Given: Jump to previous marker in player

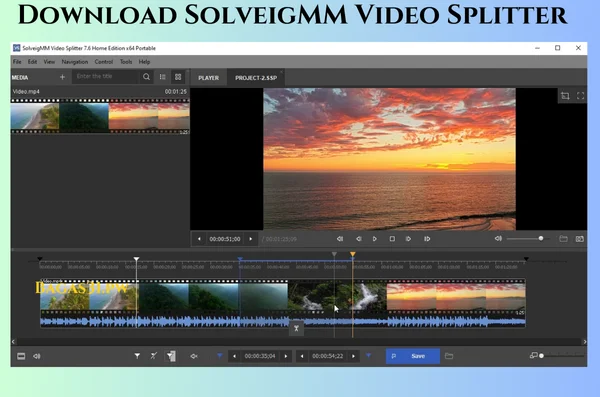Looking at the screenshot, I should coord(340,239).
